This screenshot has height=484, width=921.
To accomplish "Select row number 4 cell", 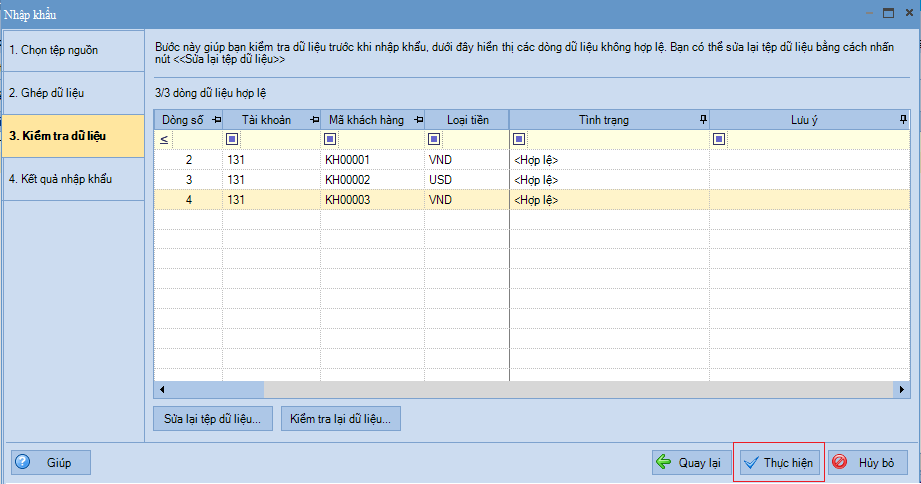I will point(189,200).
